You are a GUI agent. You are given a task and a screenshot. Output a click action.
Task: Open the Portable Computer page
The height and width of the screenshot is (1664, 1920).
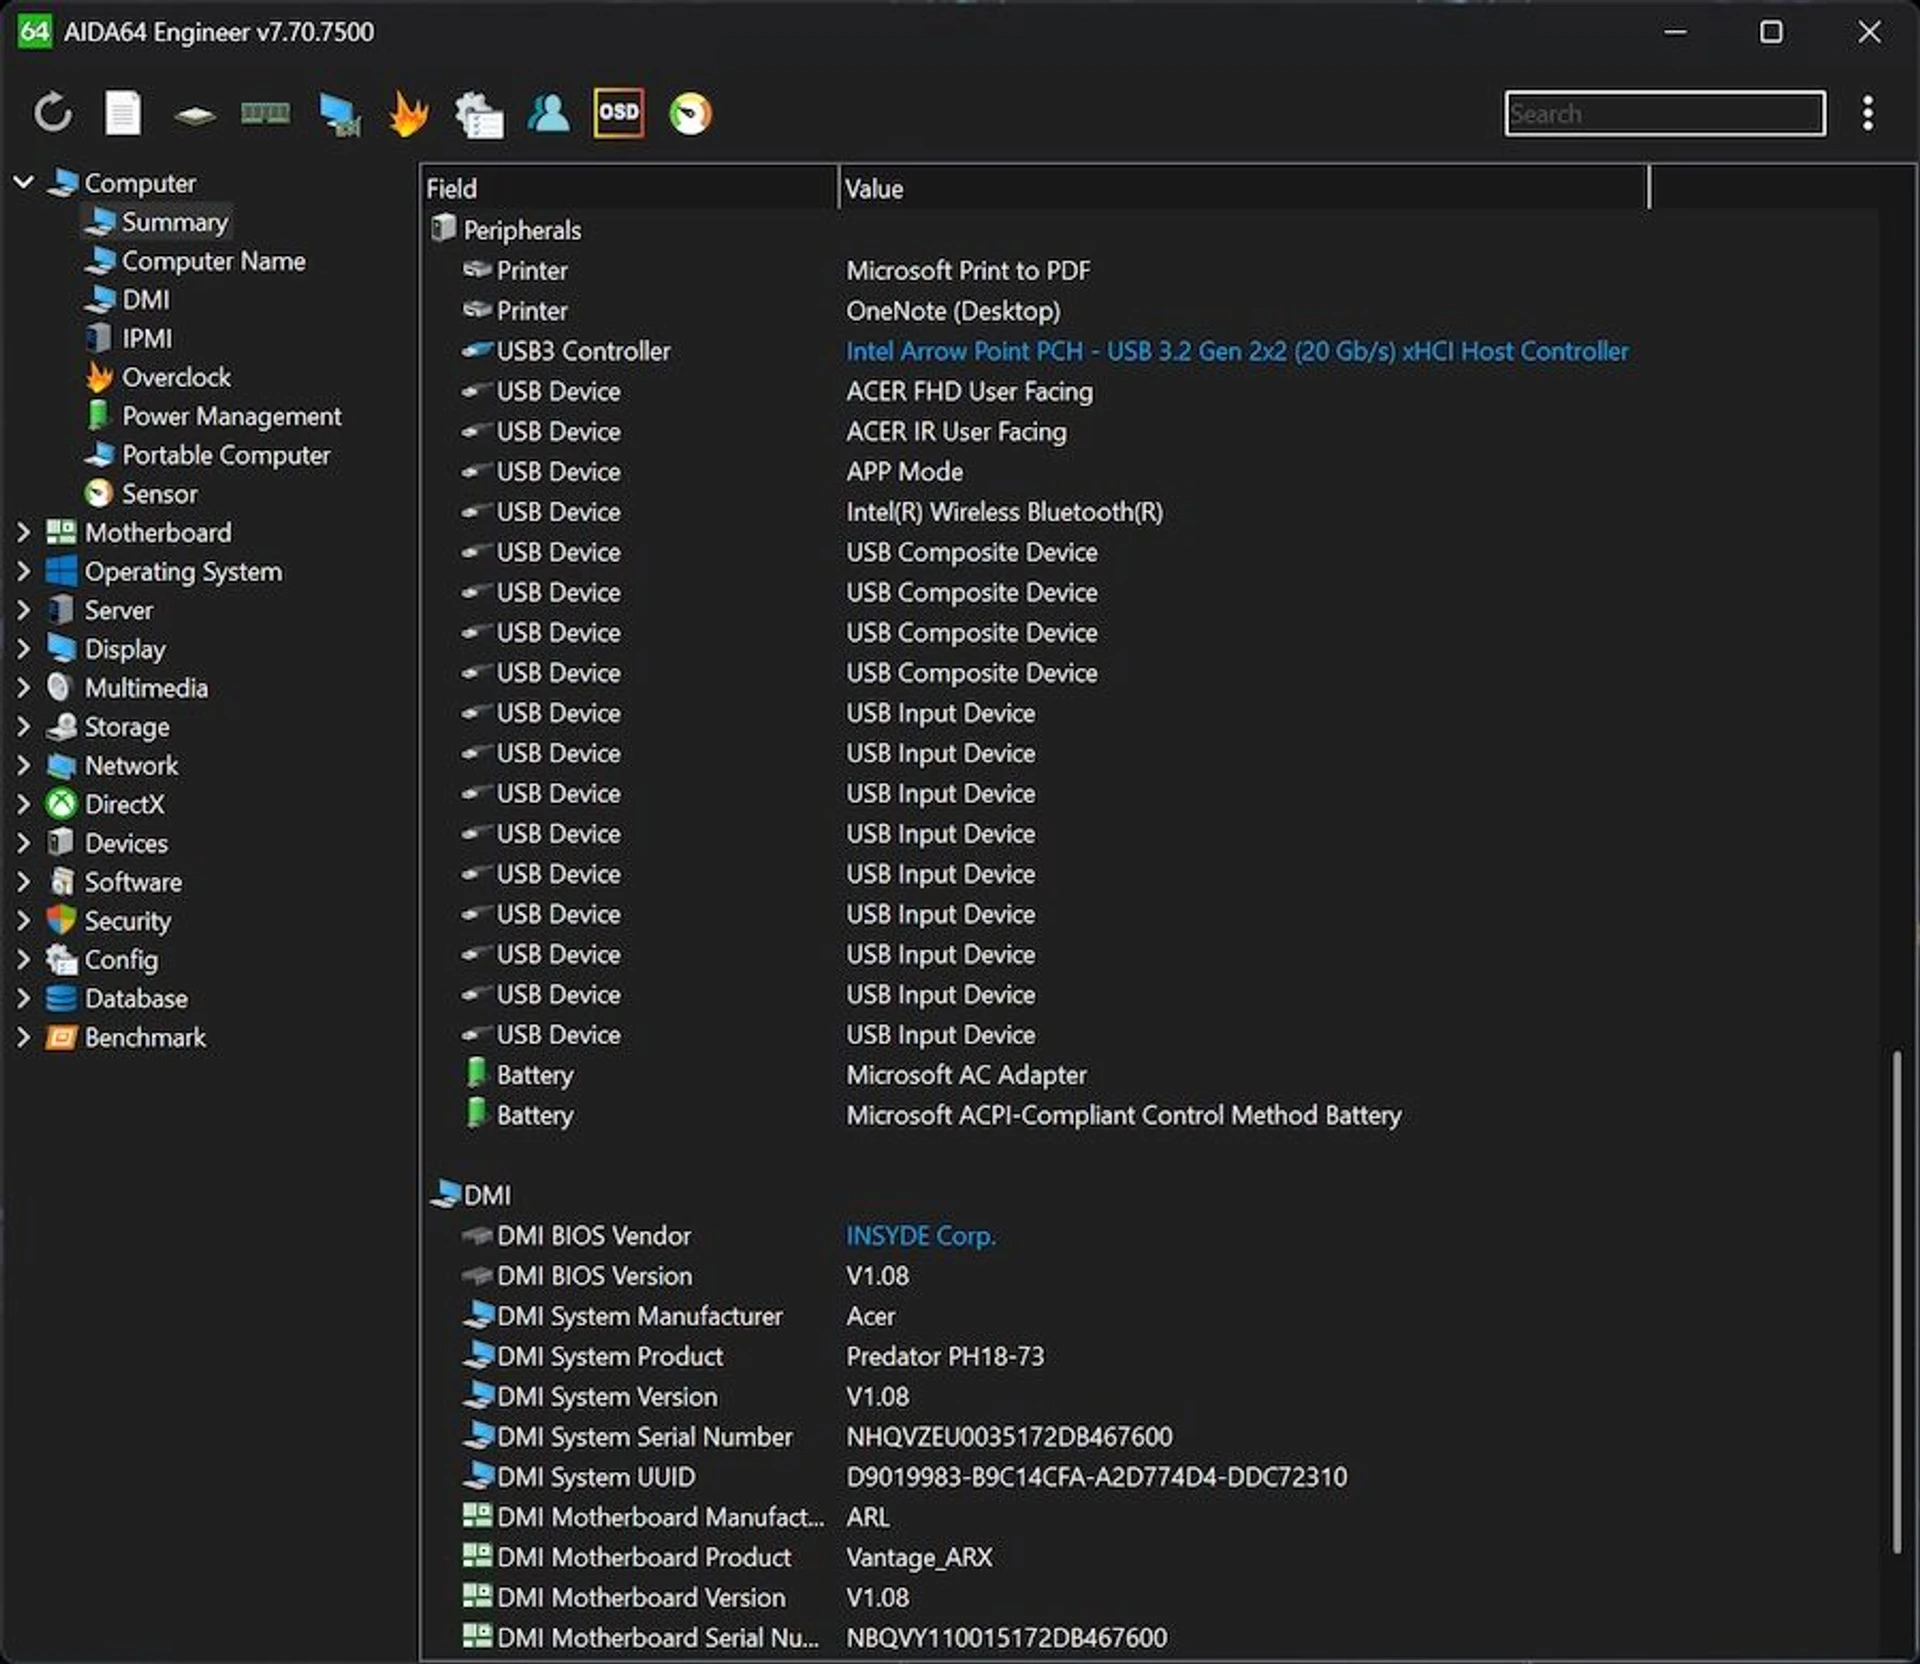(x=207, y=455)
